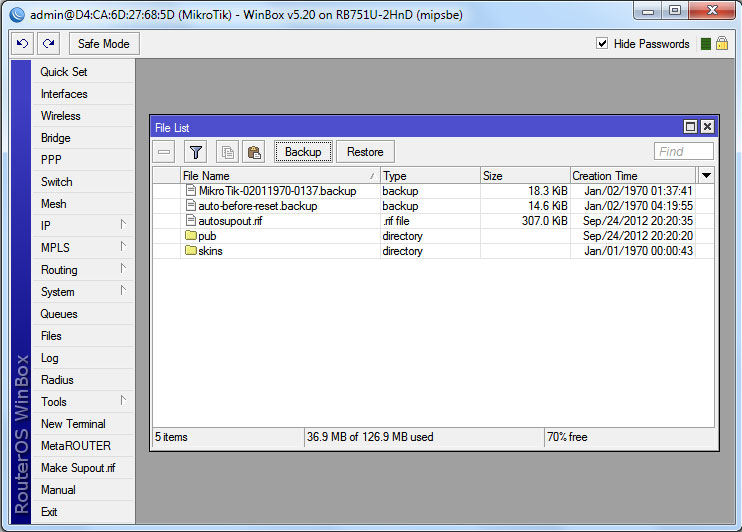This screenshot has width=742, height=532.
Task: Open New Terminal from sidebar
Action: [73, 424]
